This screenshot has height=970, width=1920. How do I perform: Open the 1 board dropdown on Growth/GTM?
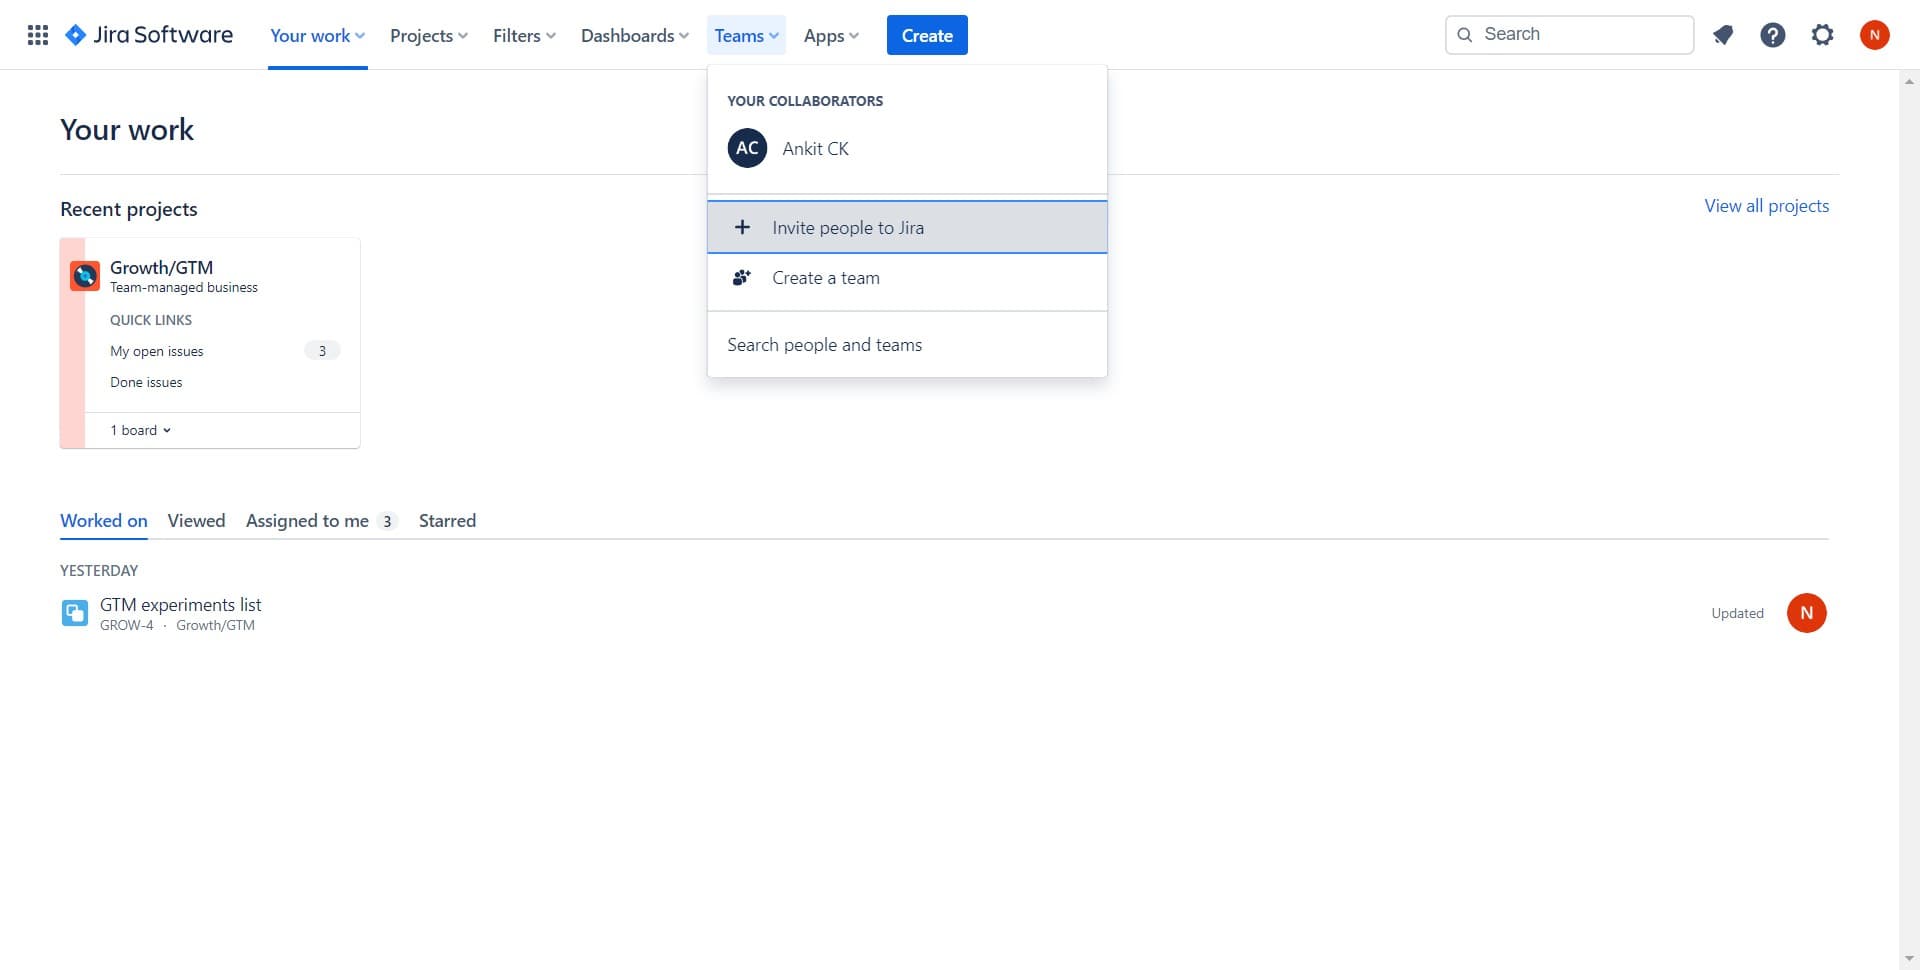point(139,429)
